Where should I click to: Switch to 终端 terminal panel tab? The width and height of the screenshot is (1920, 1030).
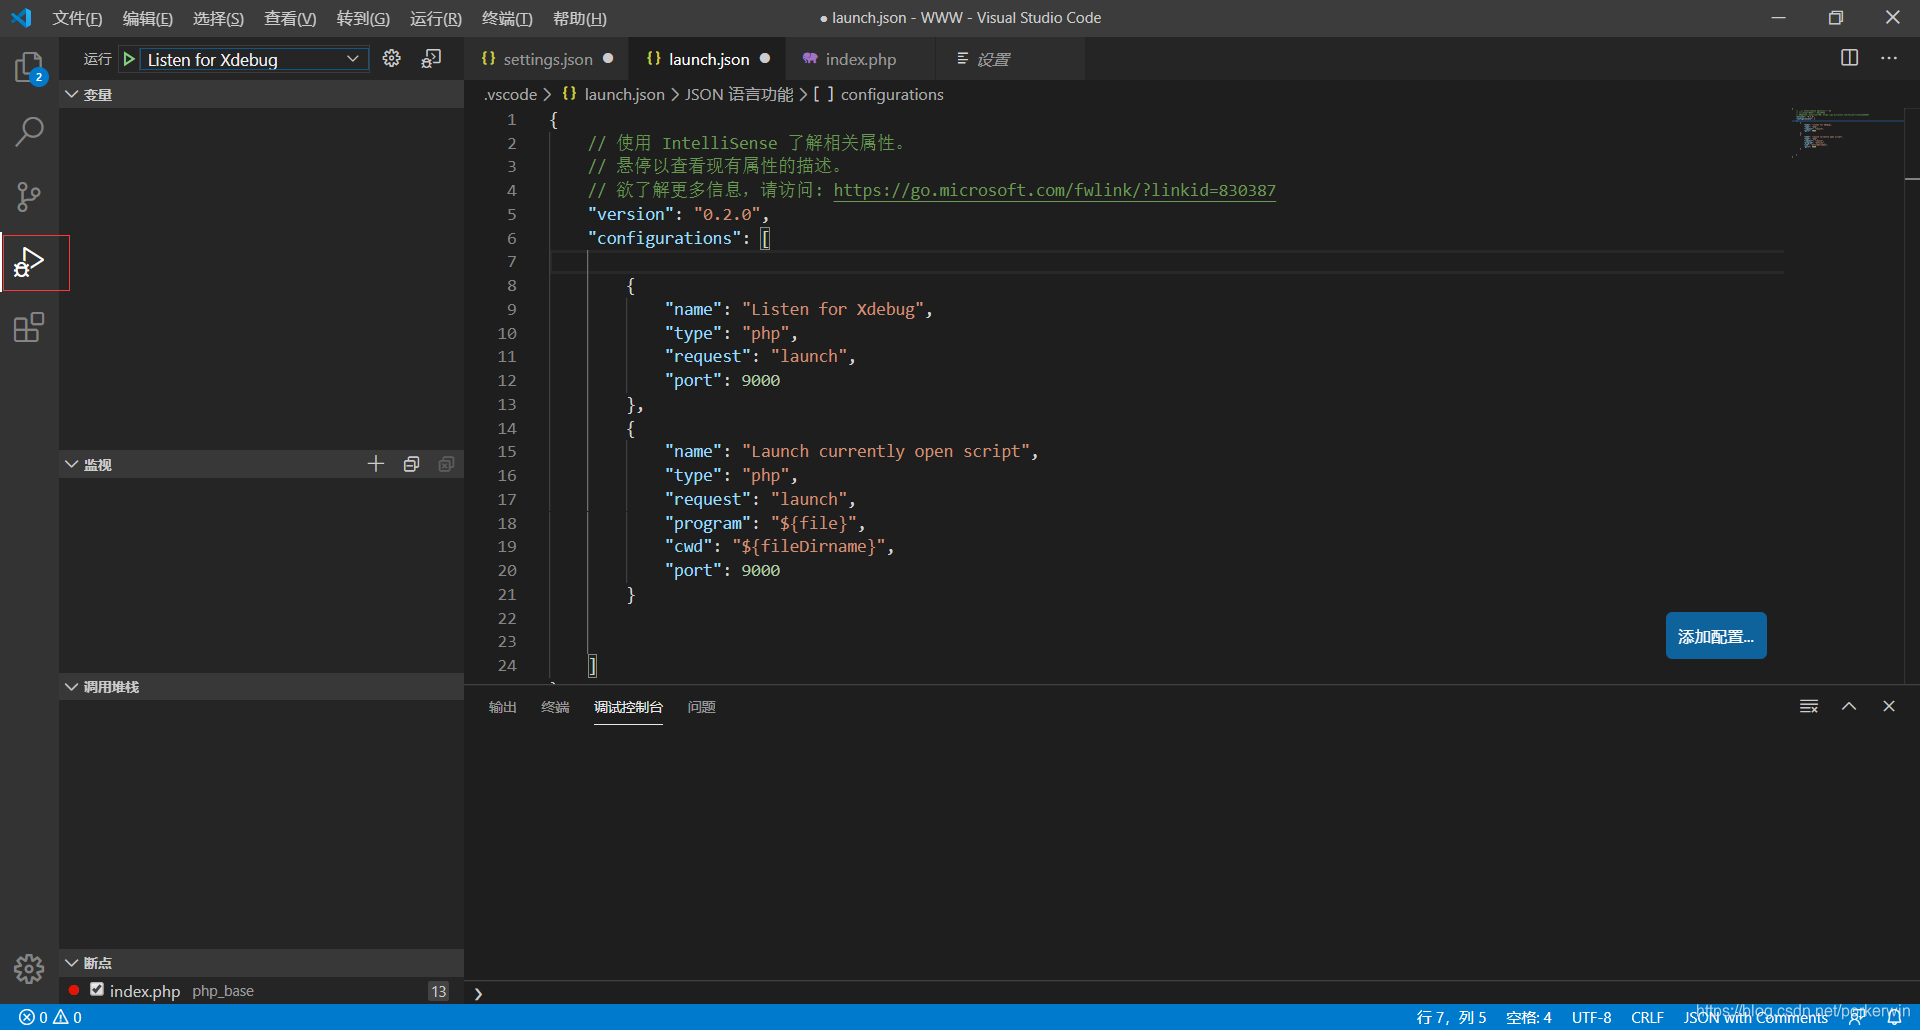[555, 707]
